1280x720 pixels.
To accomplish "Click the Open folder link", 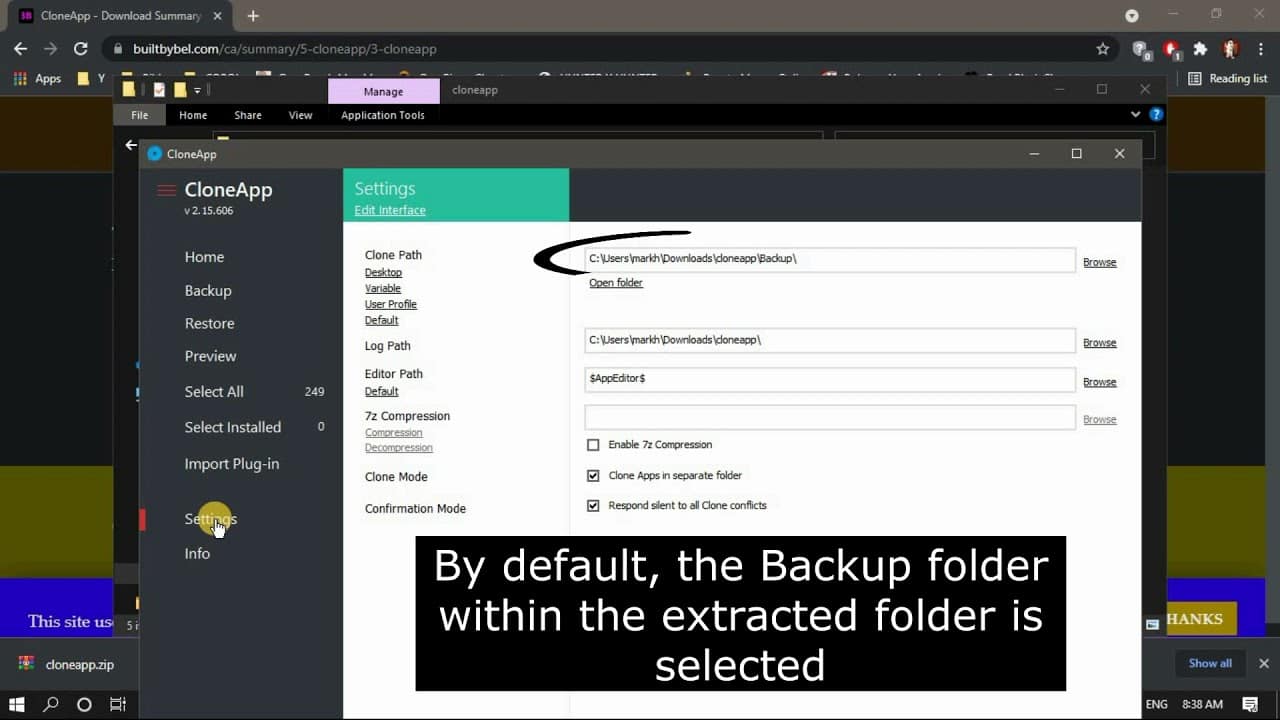I will (x=615, y=283).
